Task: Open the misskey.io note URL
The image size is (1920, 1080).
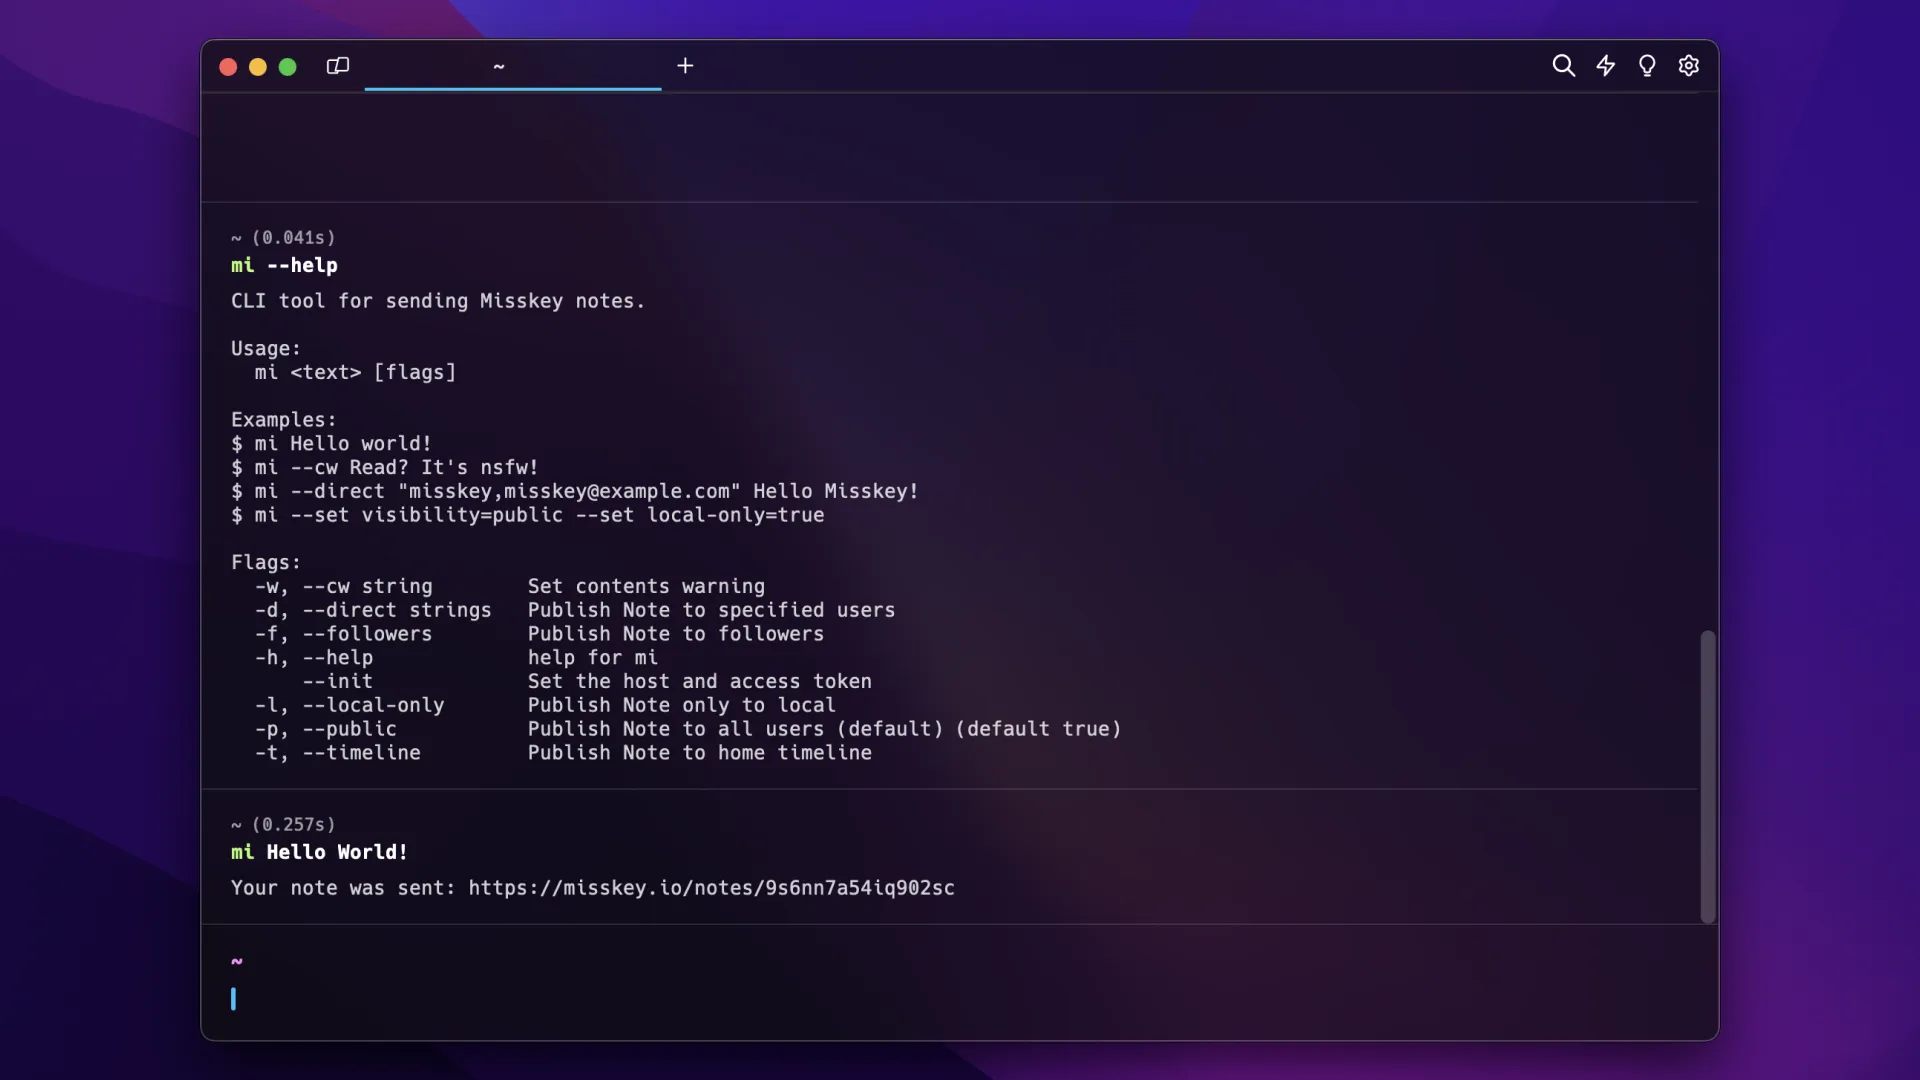Action: click(x=711, y=888)
